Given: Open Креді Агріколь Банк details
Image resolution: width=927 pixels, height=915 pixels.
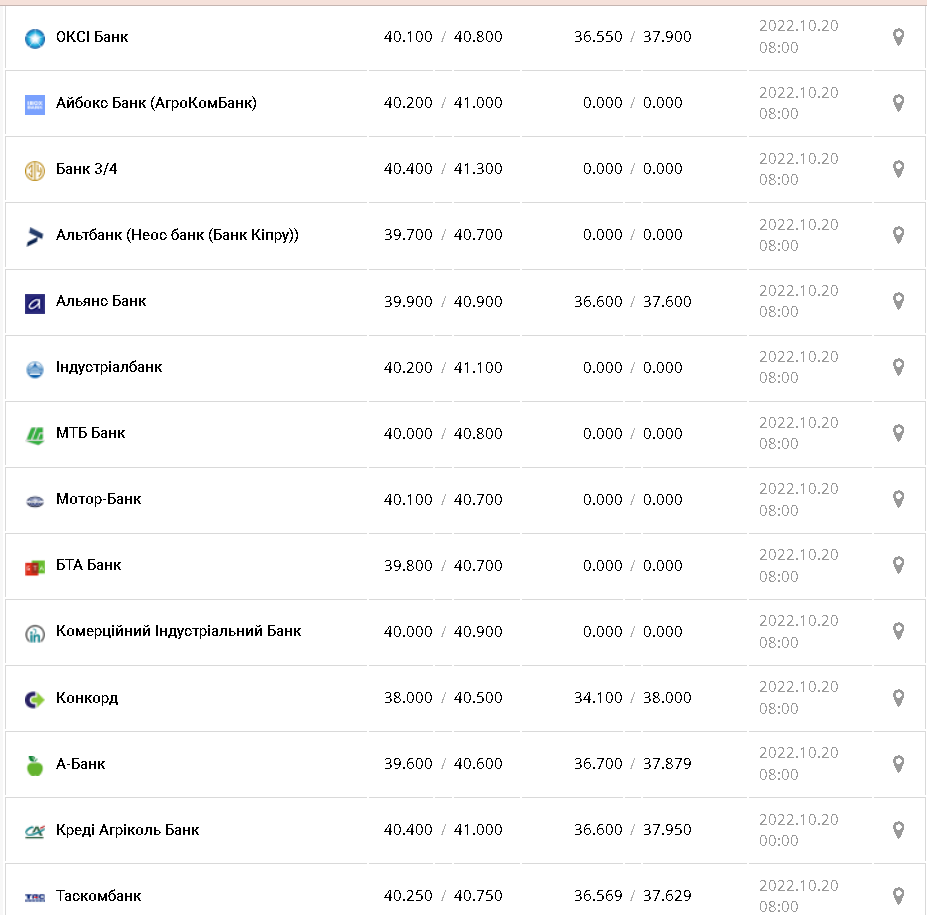Looking at the screenshot, I should click(x=127, y=829).
